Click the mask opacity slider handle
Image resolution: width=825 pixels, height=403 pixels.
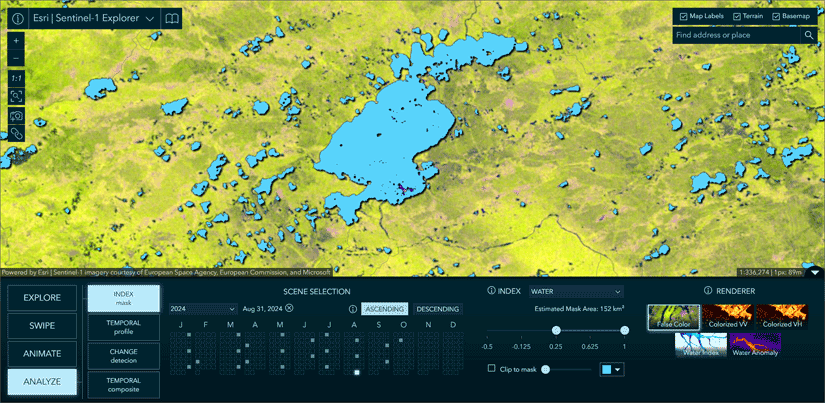[x=546, y=369]
